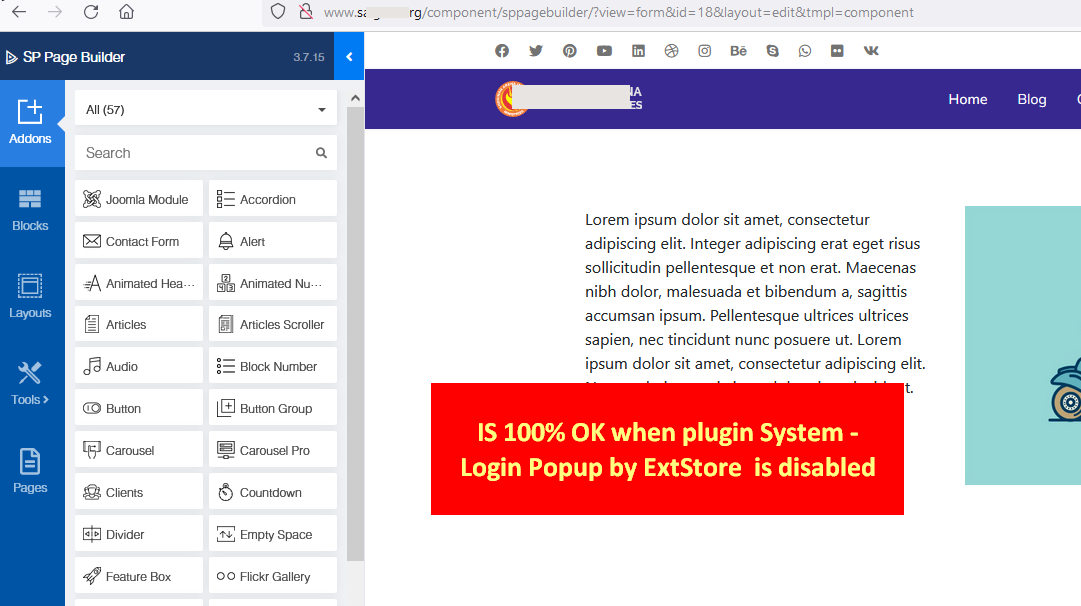Expand the Tools menu
This screenshot has width=1081, height=606.
pos(30,384)
